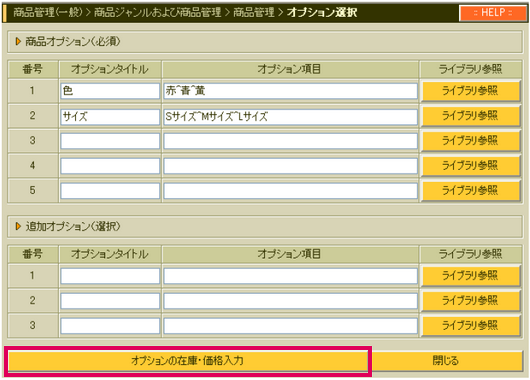Click ライブラリ参照 for additional option row 3
Image resolution: width=530 pixels, height=380 pixels.
coord(470,326)
